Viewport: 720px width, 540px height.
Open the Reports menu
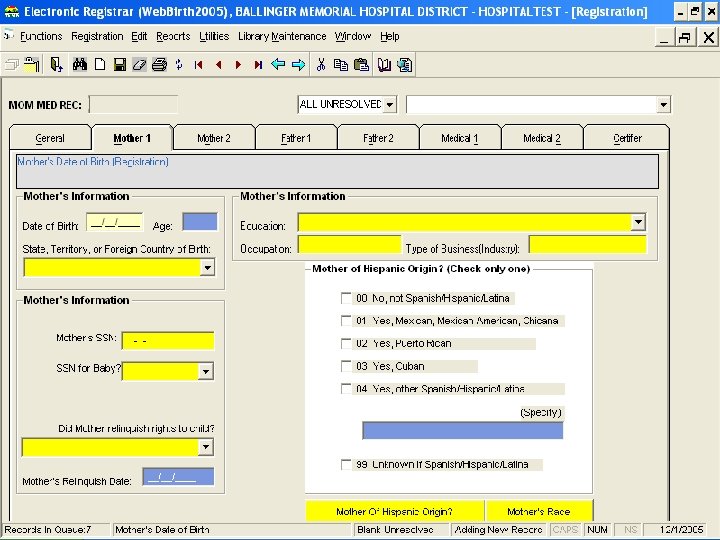point(173,36)
